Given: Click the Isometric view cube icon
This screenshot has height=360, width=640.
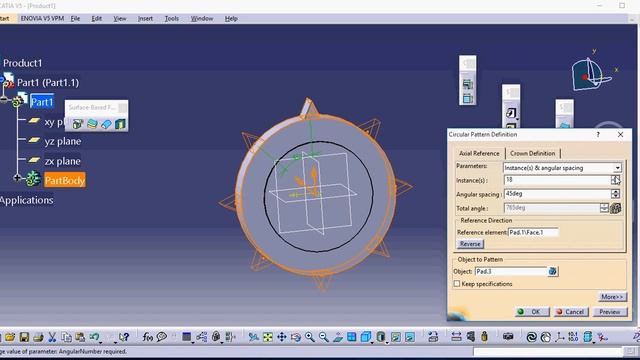Looking at the screenshot, I should (x=366, y=337).
